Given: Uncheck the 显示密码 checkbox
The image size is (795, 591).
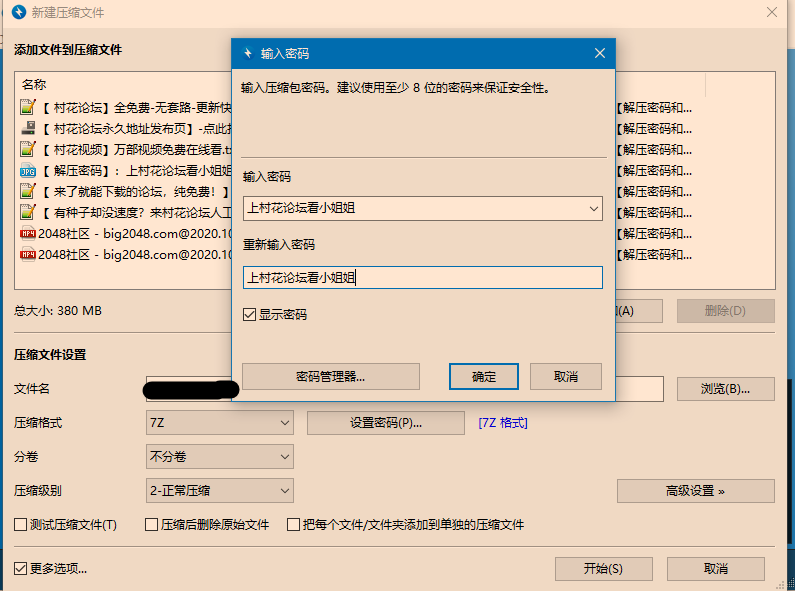Looking at the screenshot, I should (250, 315).
